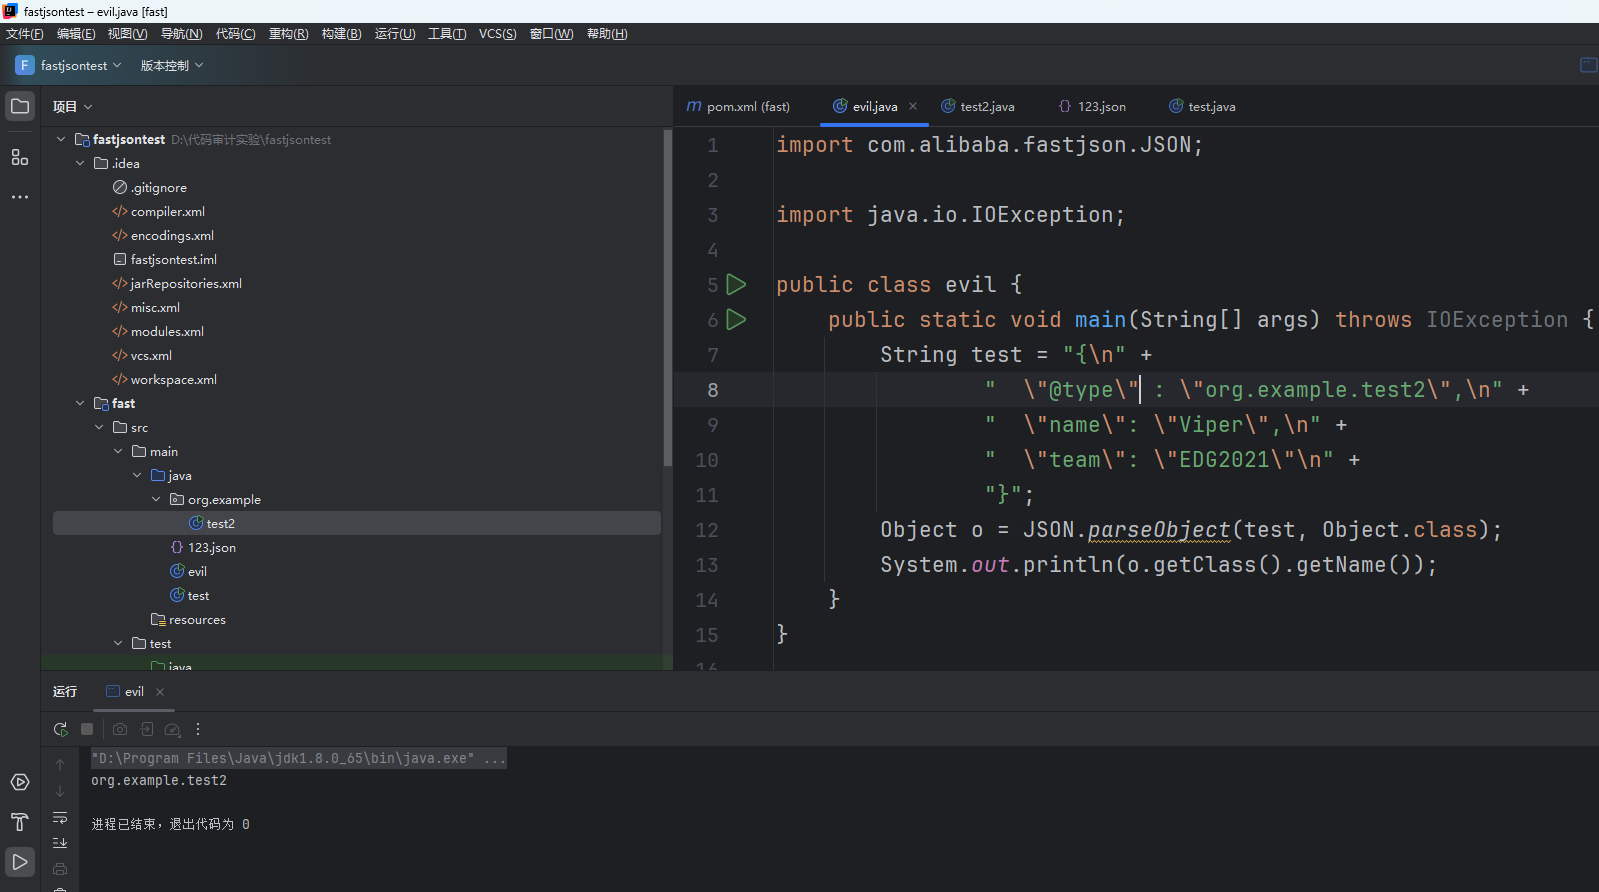This screenshot has width=1599, height=892.
Task: Open the Structure tool window icon
Action: click(x=20, y=157)
